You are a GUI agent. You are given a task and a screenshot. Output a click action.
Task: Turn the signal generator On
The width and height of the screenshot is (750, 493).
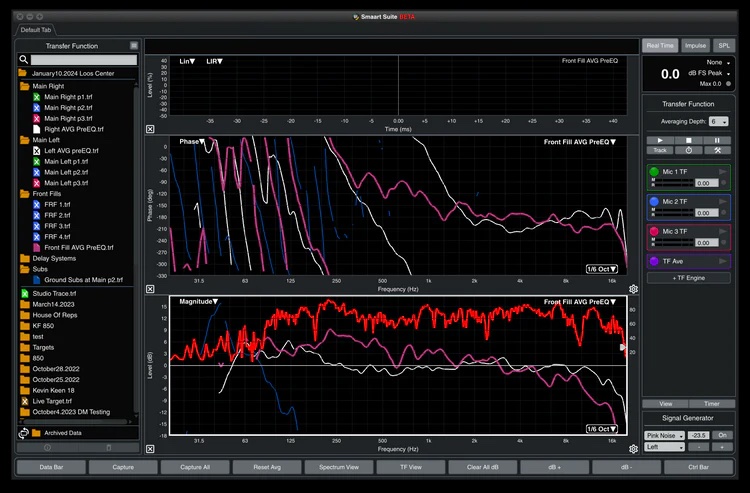(x=721, y=435)
